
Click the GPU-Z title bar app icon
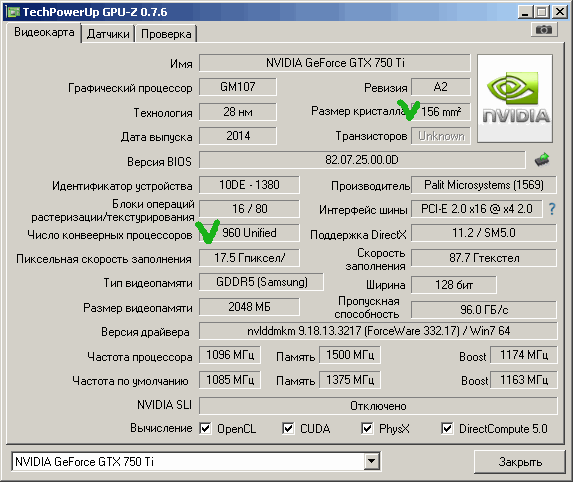coord(13,12)
